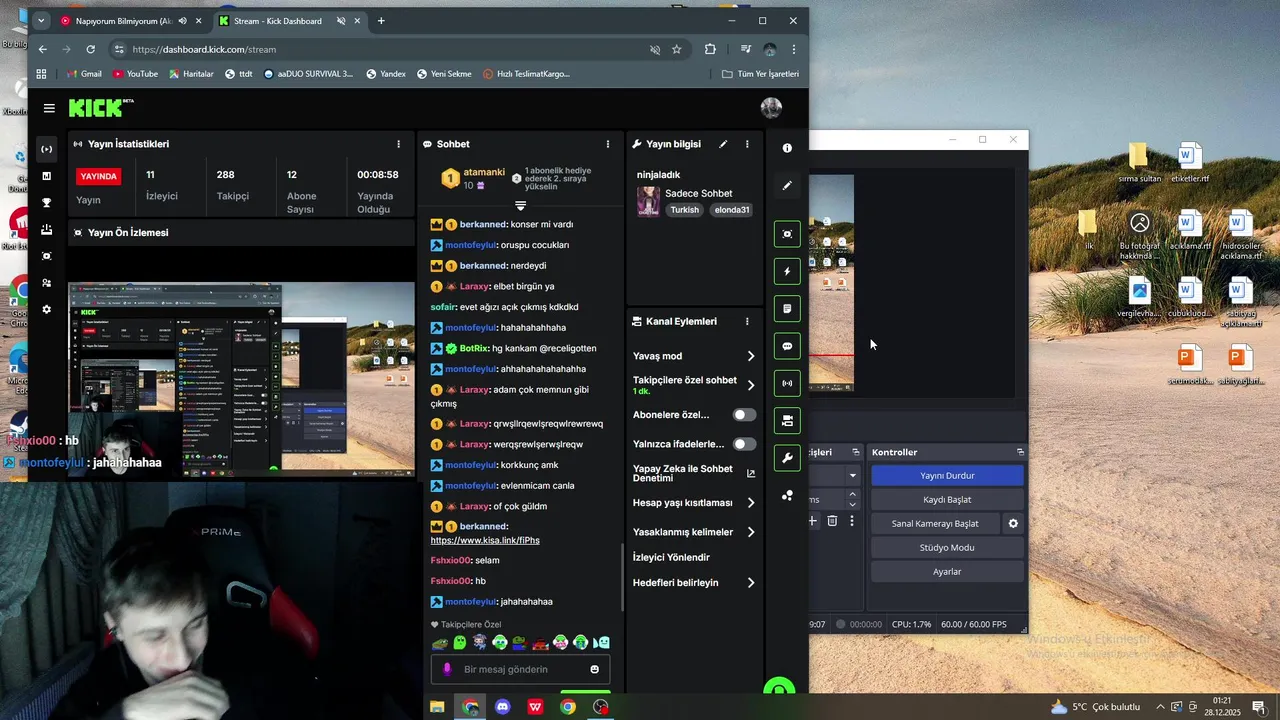Click the three-dots cluster icon in right bar
This screenshot has height=720, width=1280.
pyautogui.click(x=787, y=496)
